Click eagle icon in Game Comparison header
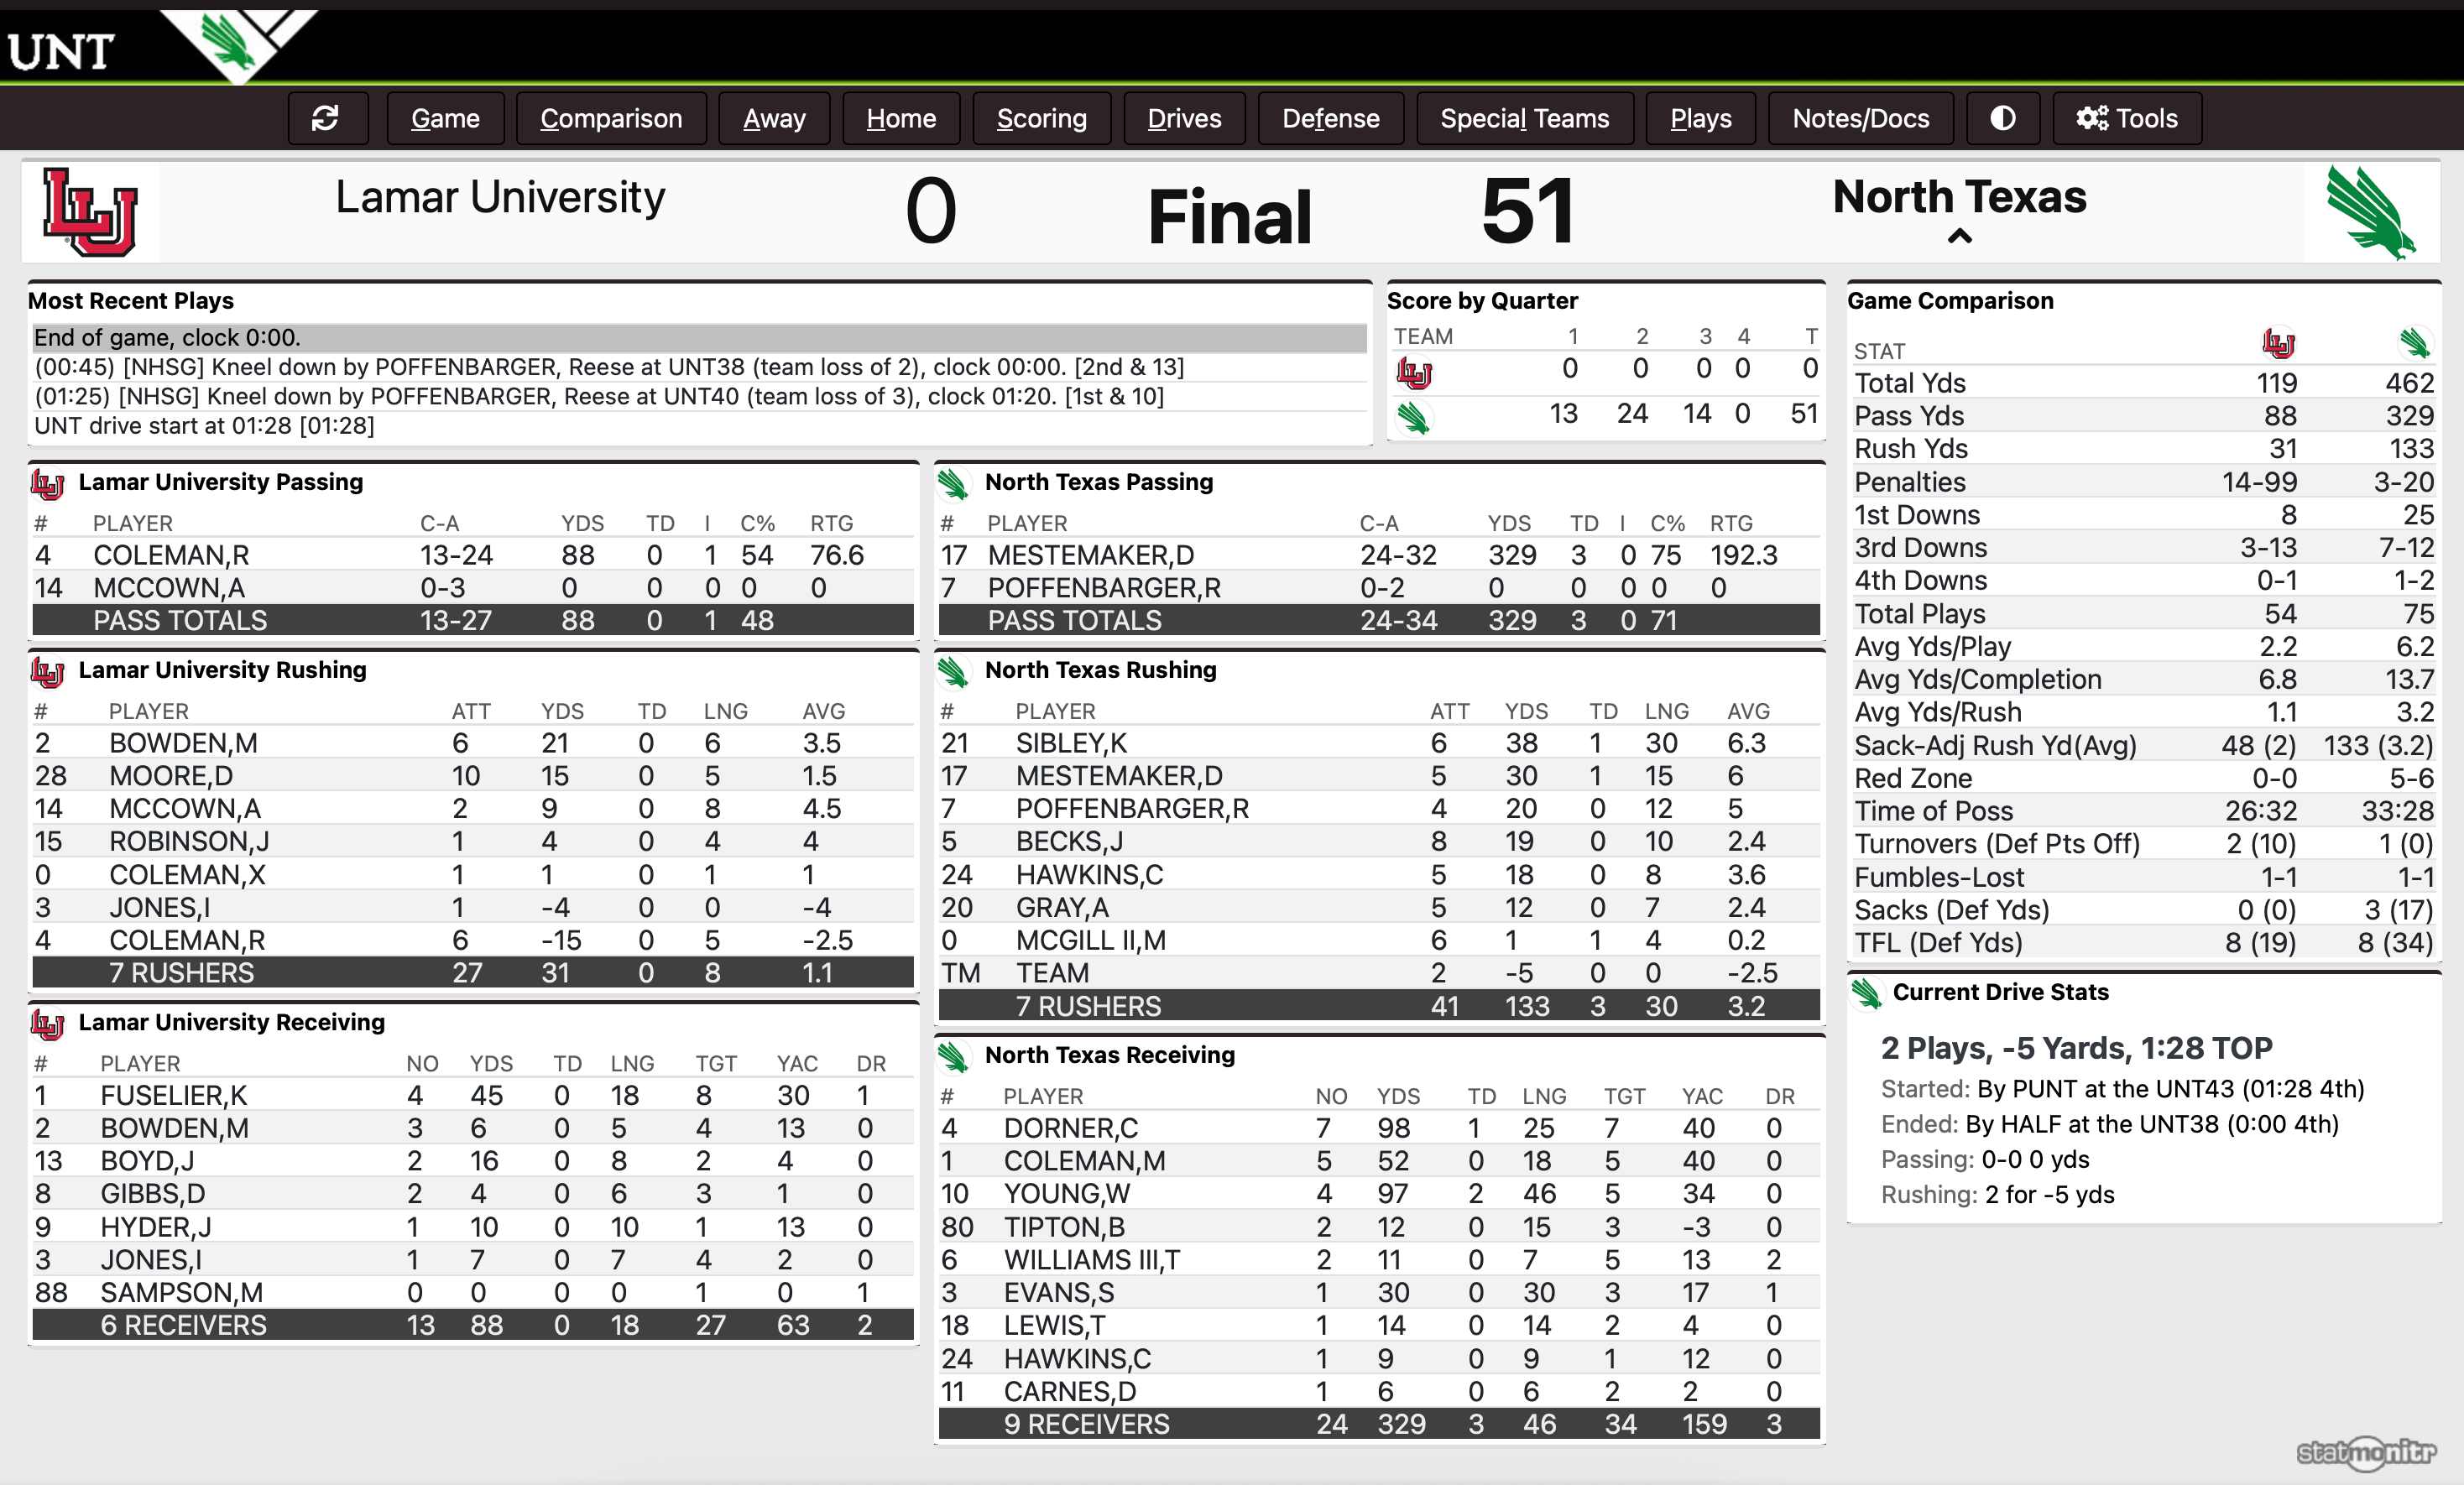The height and width of the screenshot is (1485, 2464). pos(2414,344)
